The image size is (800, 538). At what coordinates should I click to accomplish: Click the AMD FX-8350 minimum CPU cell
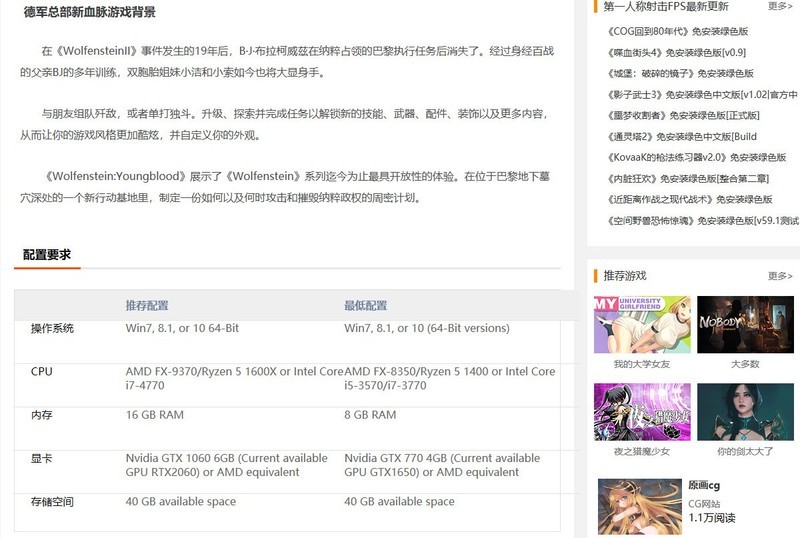[449, 379]
